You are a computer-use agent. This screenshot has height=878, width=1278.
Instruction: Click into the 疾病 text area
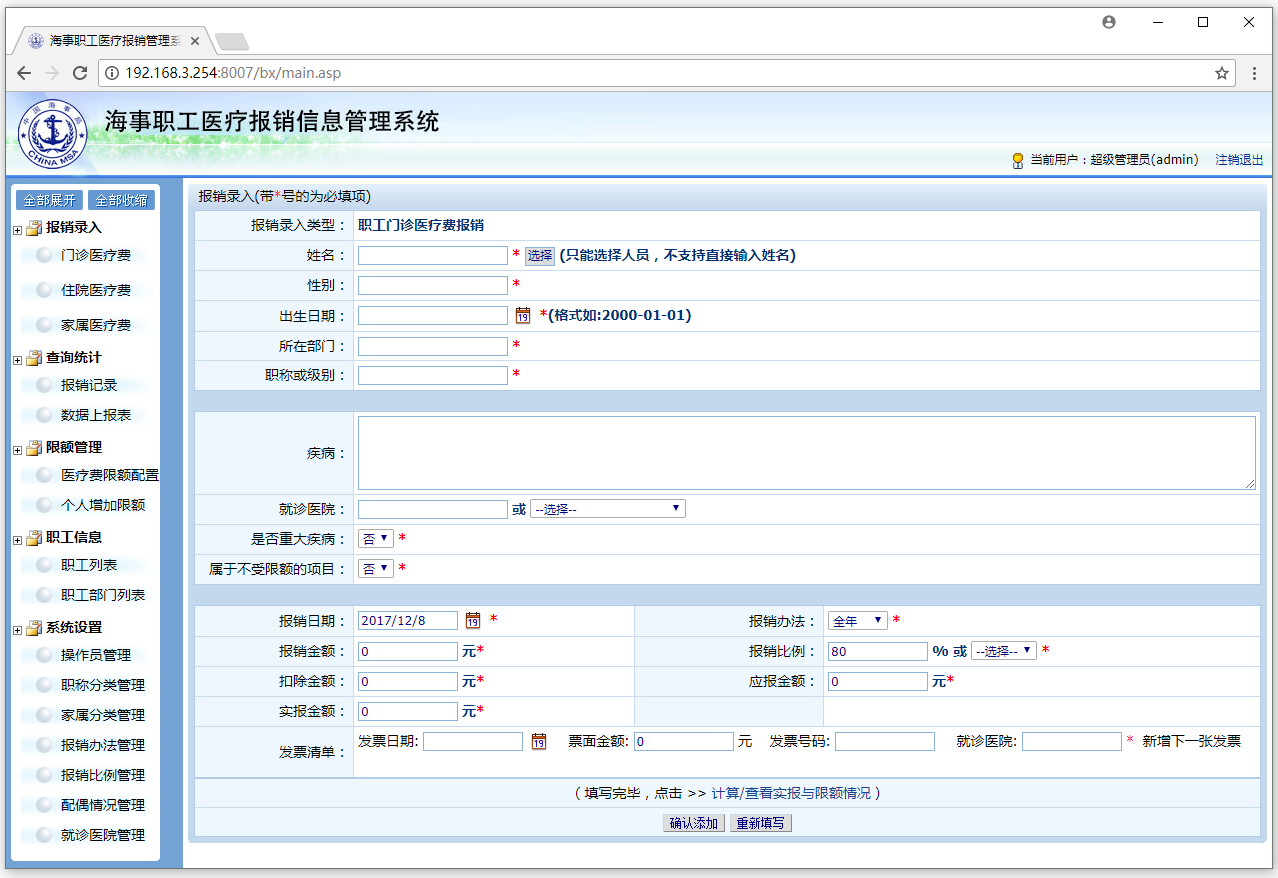coord(806,453)
